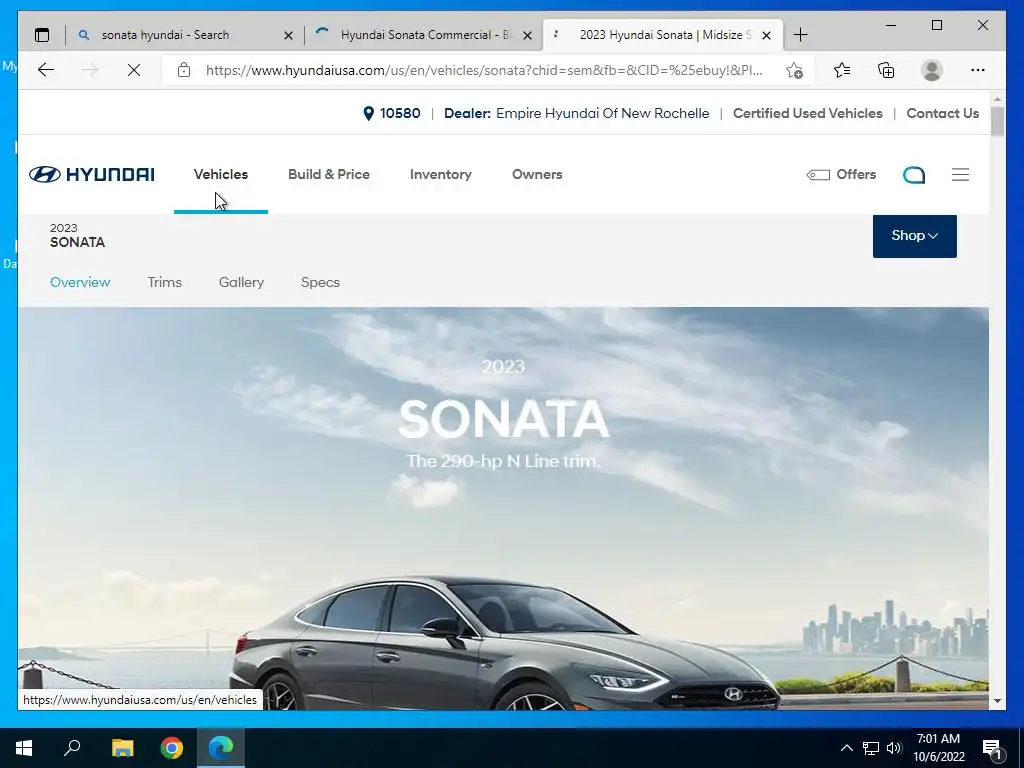Image resolution: width=1024 pixels, height=768 pixels.
Task: Open the tab actions menu icon
Action: [42, 35]
